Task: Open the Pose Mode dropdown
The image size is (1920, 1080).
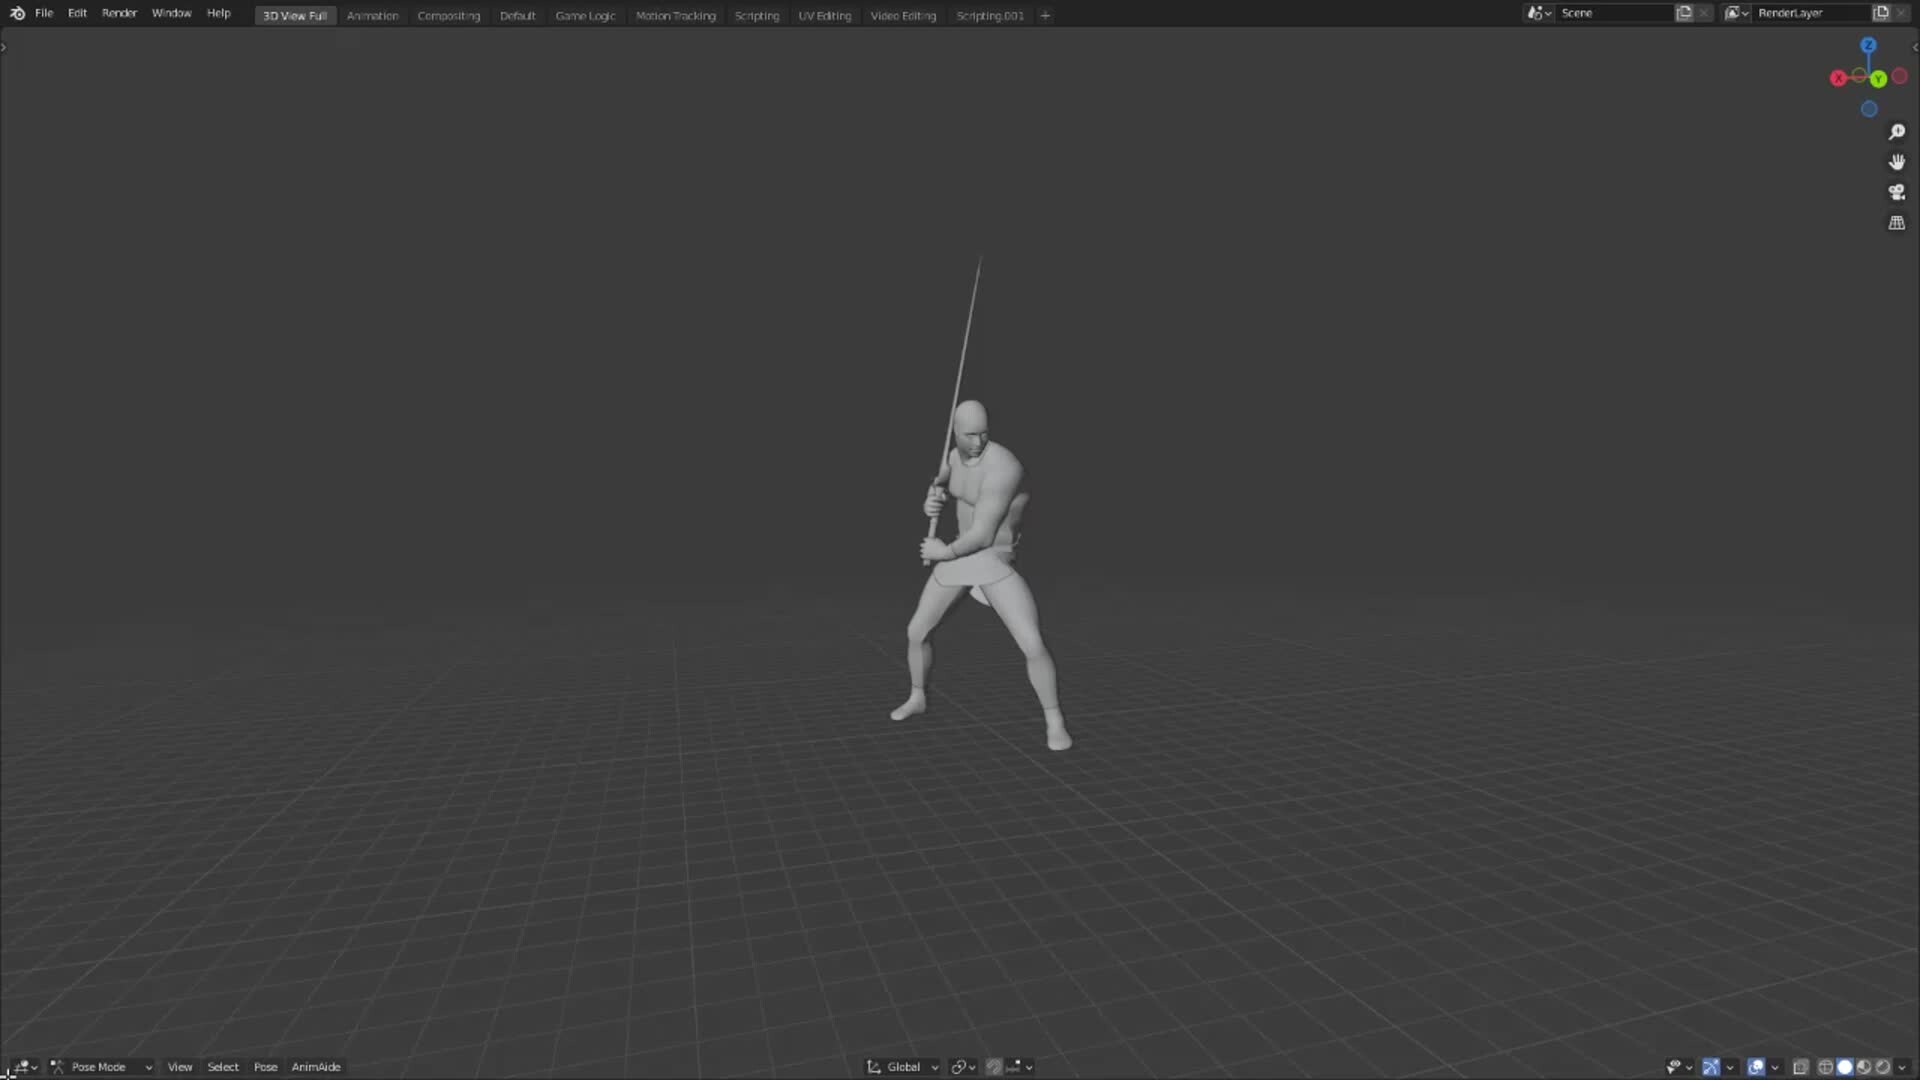Action: coord(101,1067)
